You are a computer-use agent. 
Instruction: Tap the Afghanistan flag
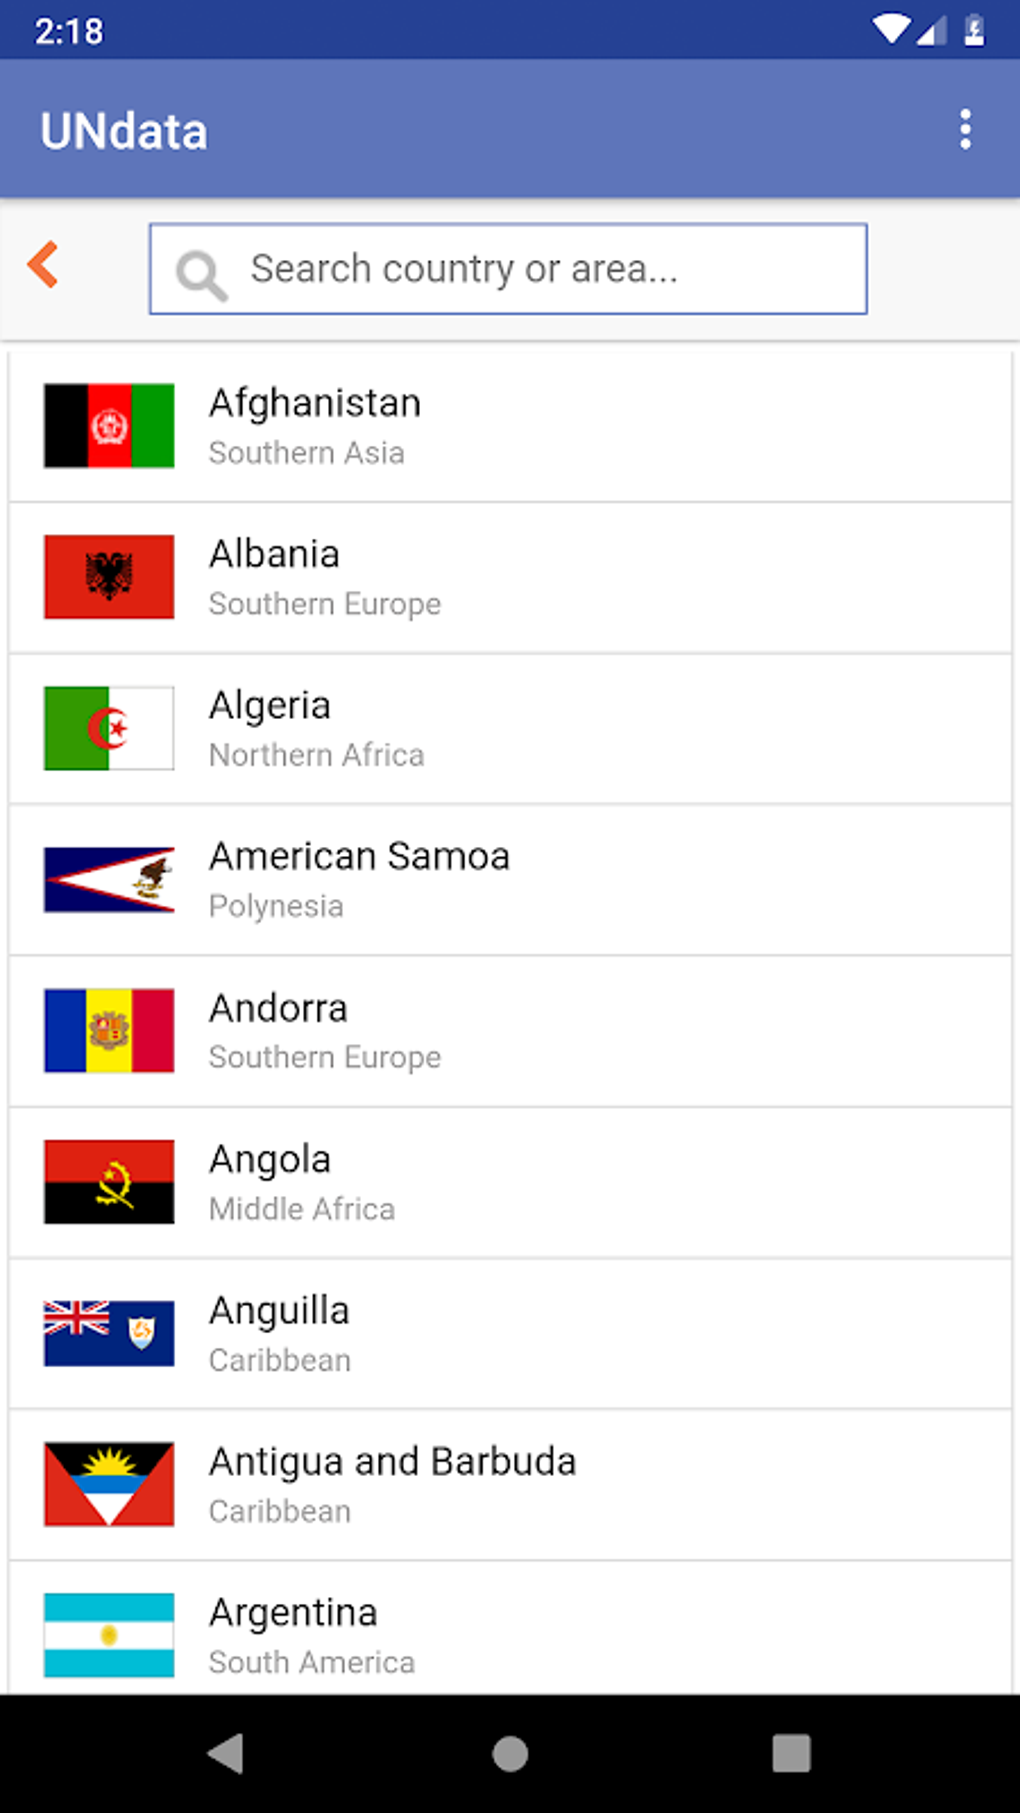(109, 426)
